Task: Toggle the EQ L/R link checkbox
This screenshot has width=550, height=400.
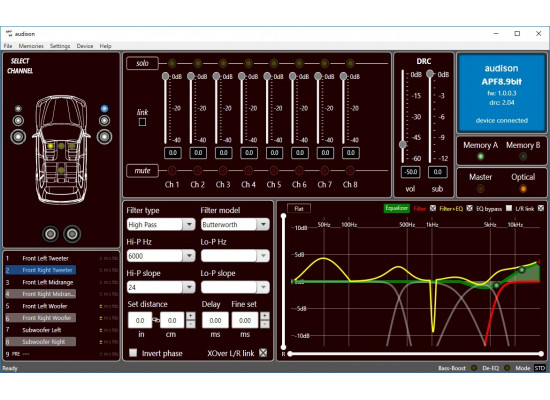Action: click(541, 208)
